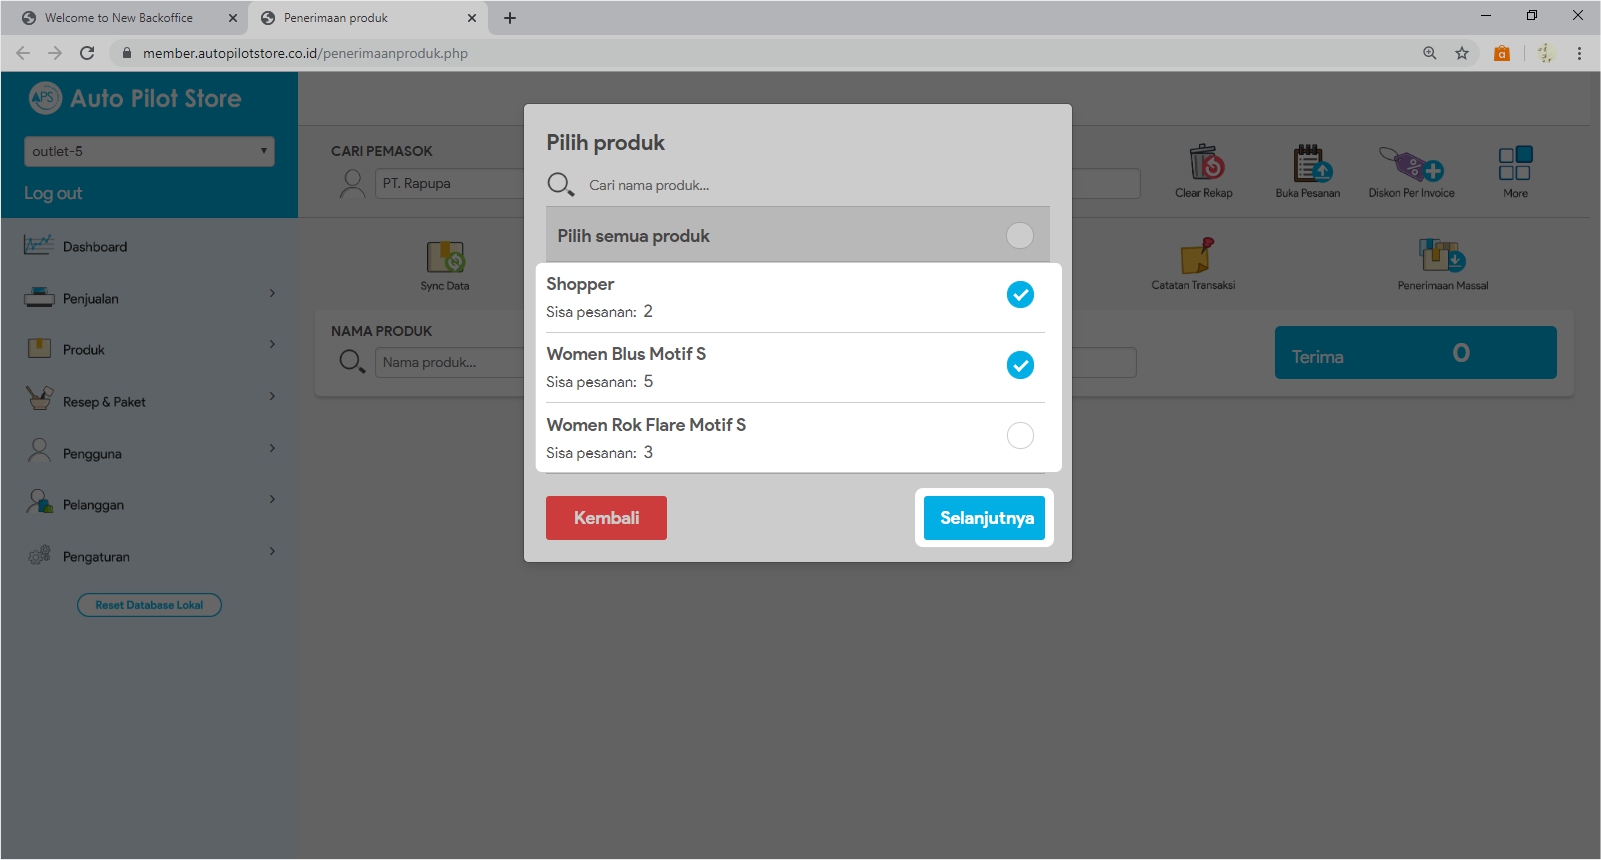The width and height of the screenshot is (1601, 860).
Task: Expand the Penjualan sidebar menu
Action: 150,298
